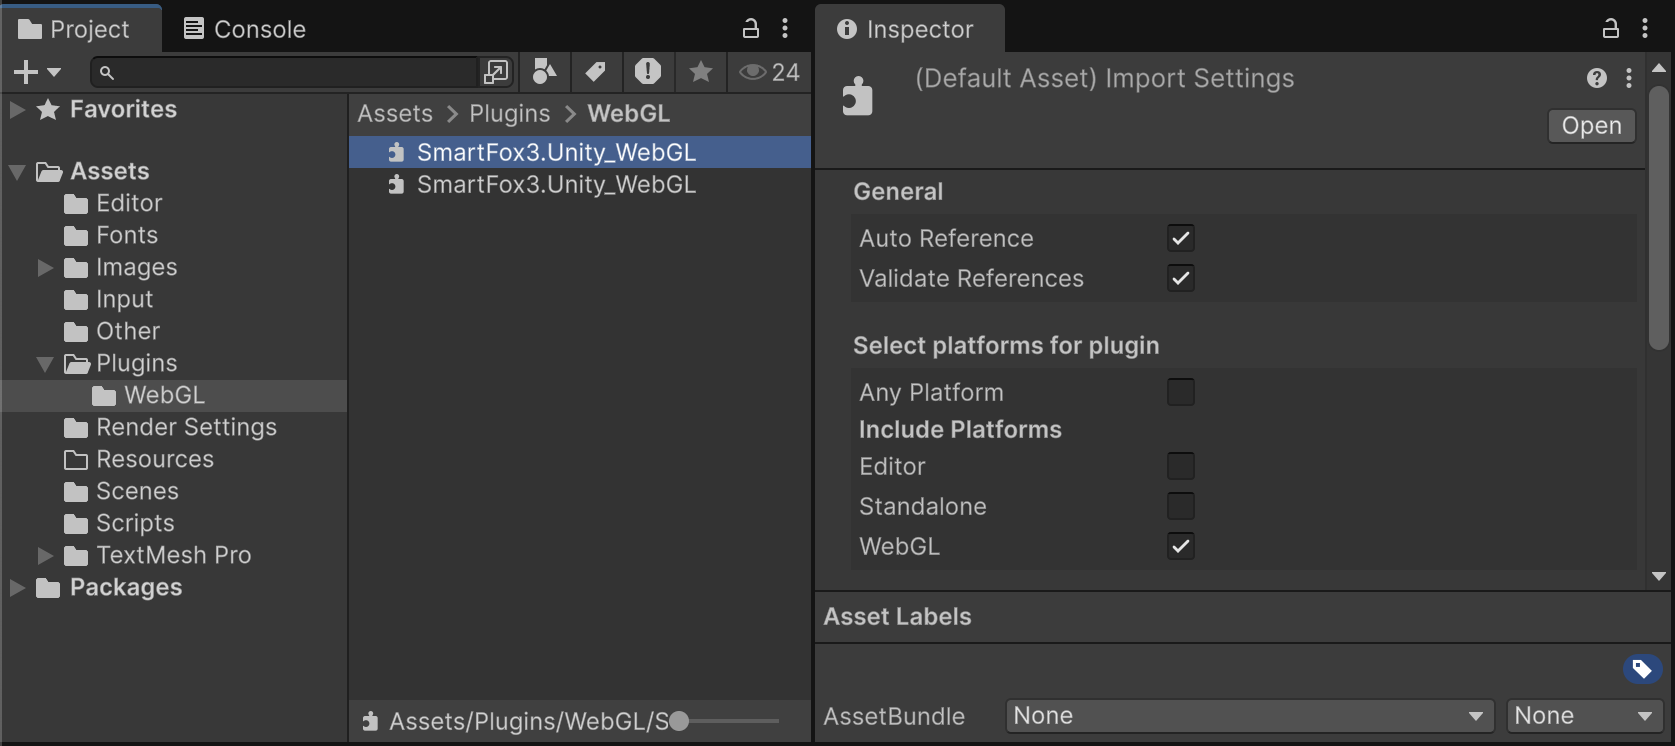Click the Assets breadcrumb link
1675x746 pixels.
(395, 114)
